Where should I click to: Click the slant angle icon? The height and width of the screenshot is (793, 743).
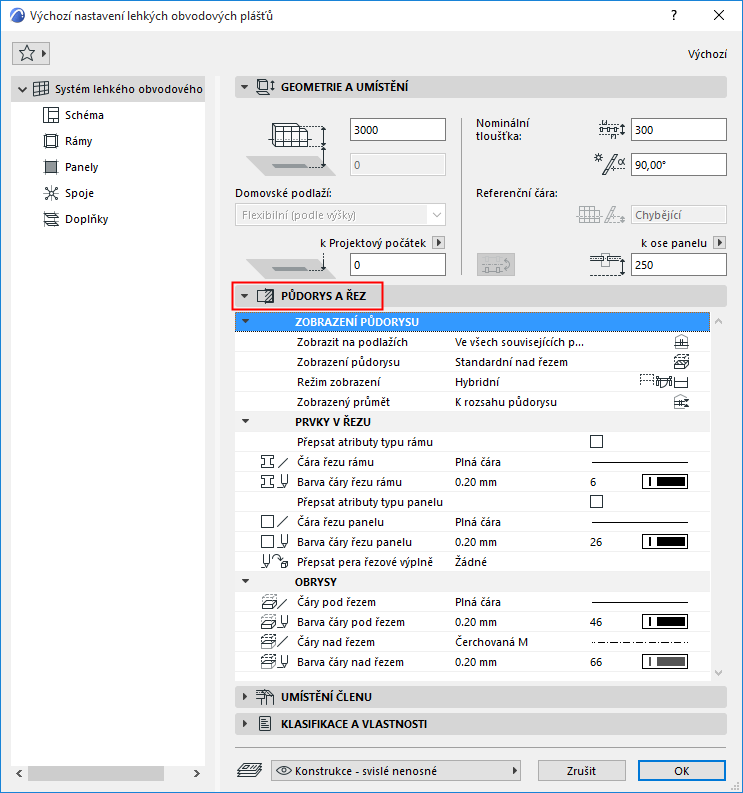point(610,164)
